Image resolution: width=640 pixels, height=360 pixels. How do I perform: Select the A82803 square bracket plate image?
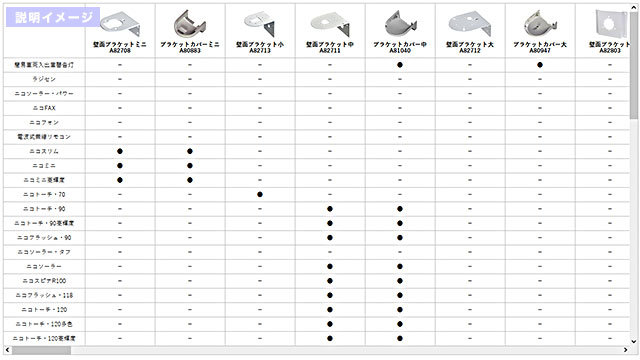click(611, 24)
